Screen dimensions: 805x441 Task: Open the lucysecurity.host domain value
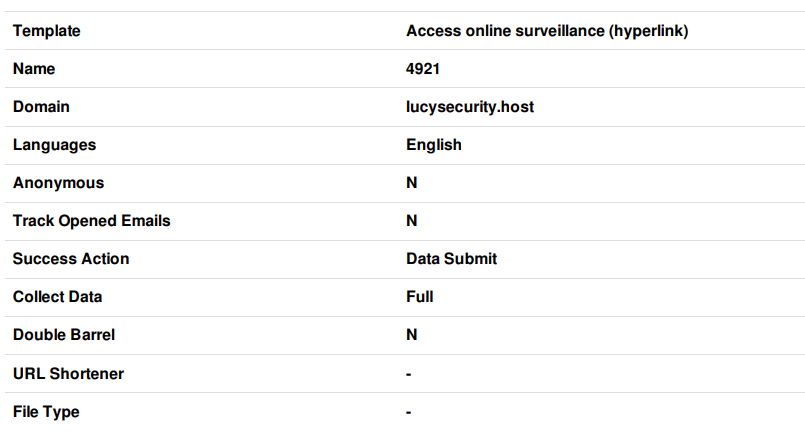coord(470,107)
